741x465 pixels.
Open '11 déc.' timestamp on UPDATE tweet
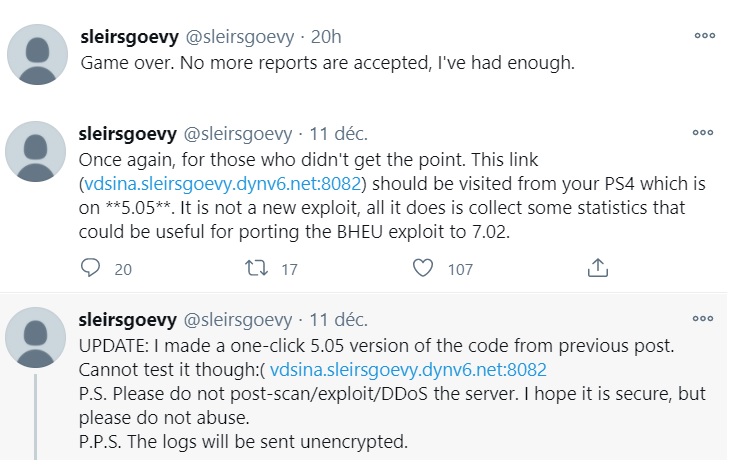point(338,320)
